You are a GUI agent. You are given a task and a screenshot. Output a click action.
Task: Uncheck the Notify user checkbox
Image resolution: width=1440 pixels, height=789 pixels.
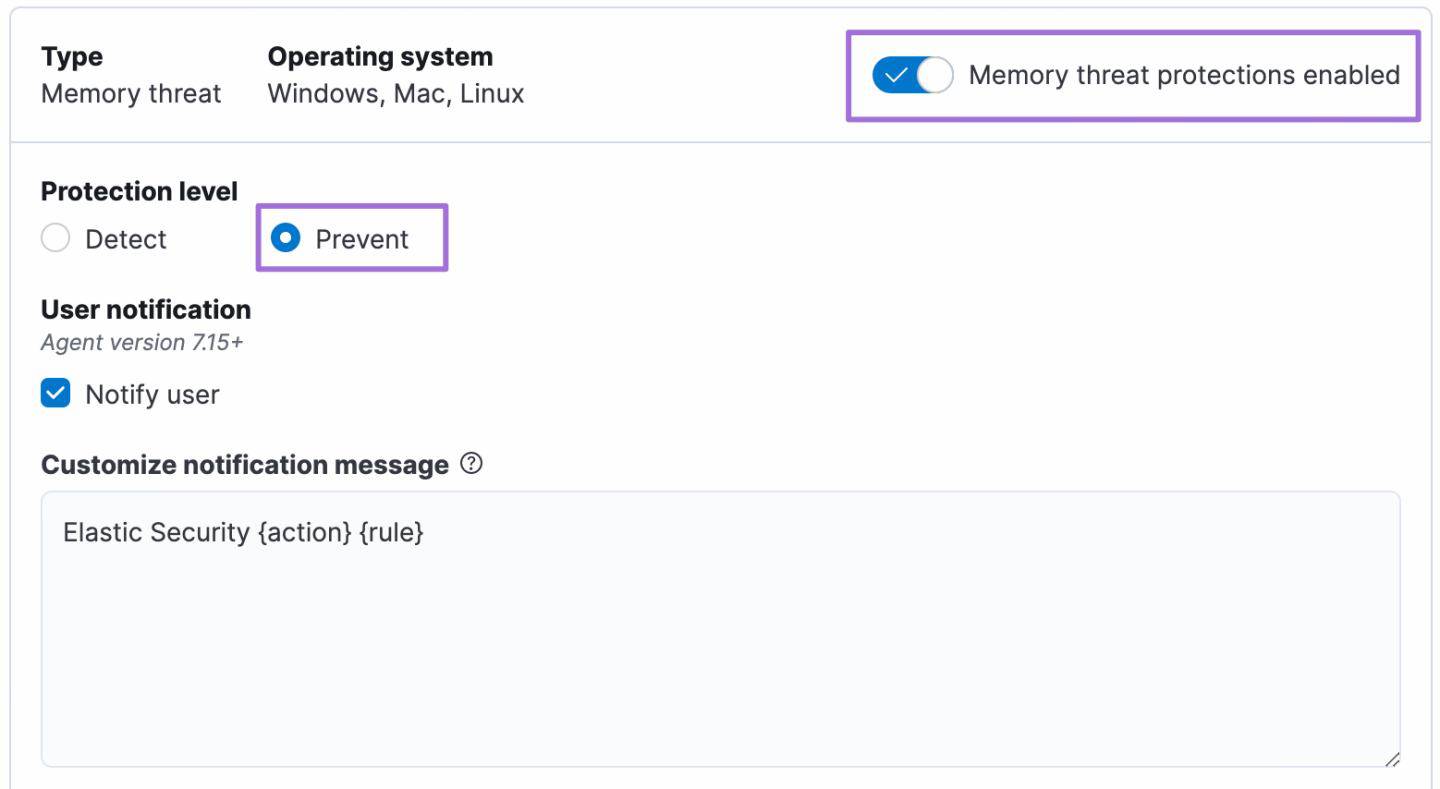click(56, 394)
